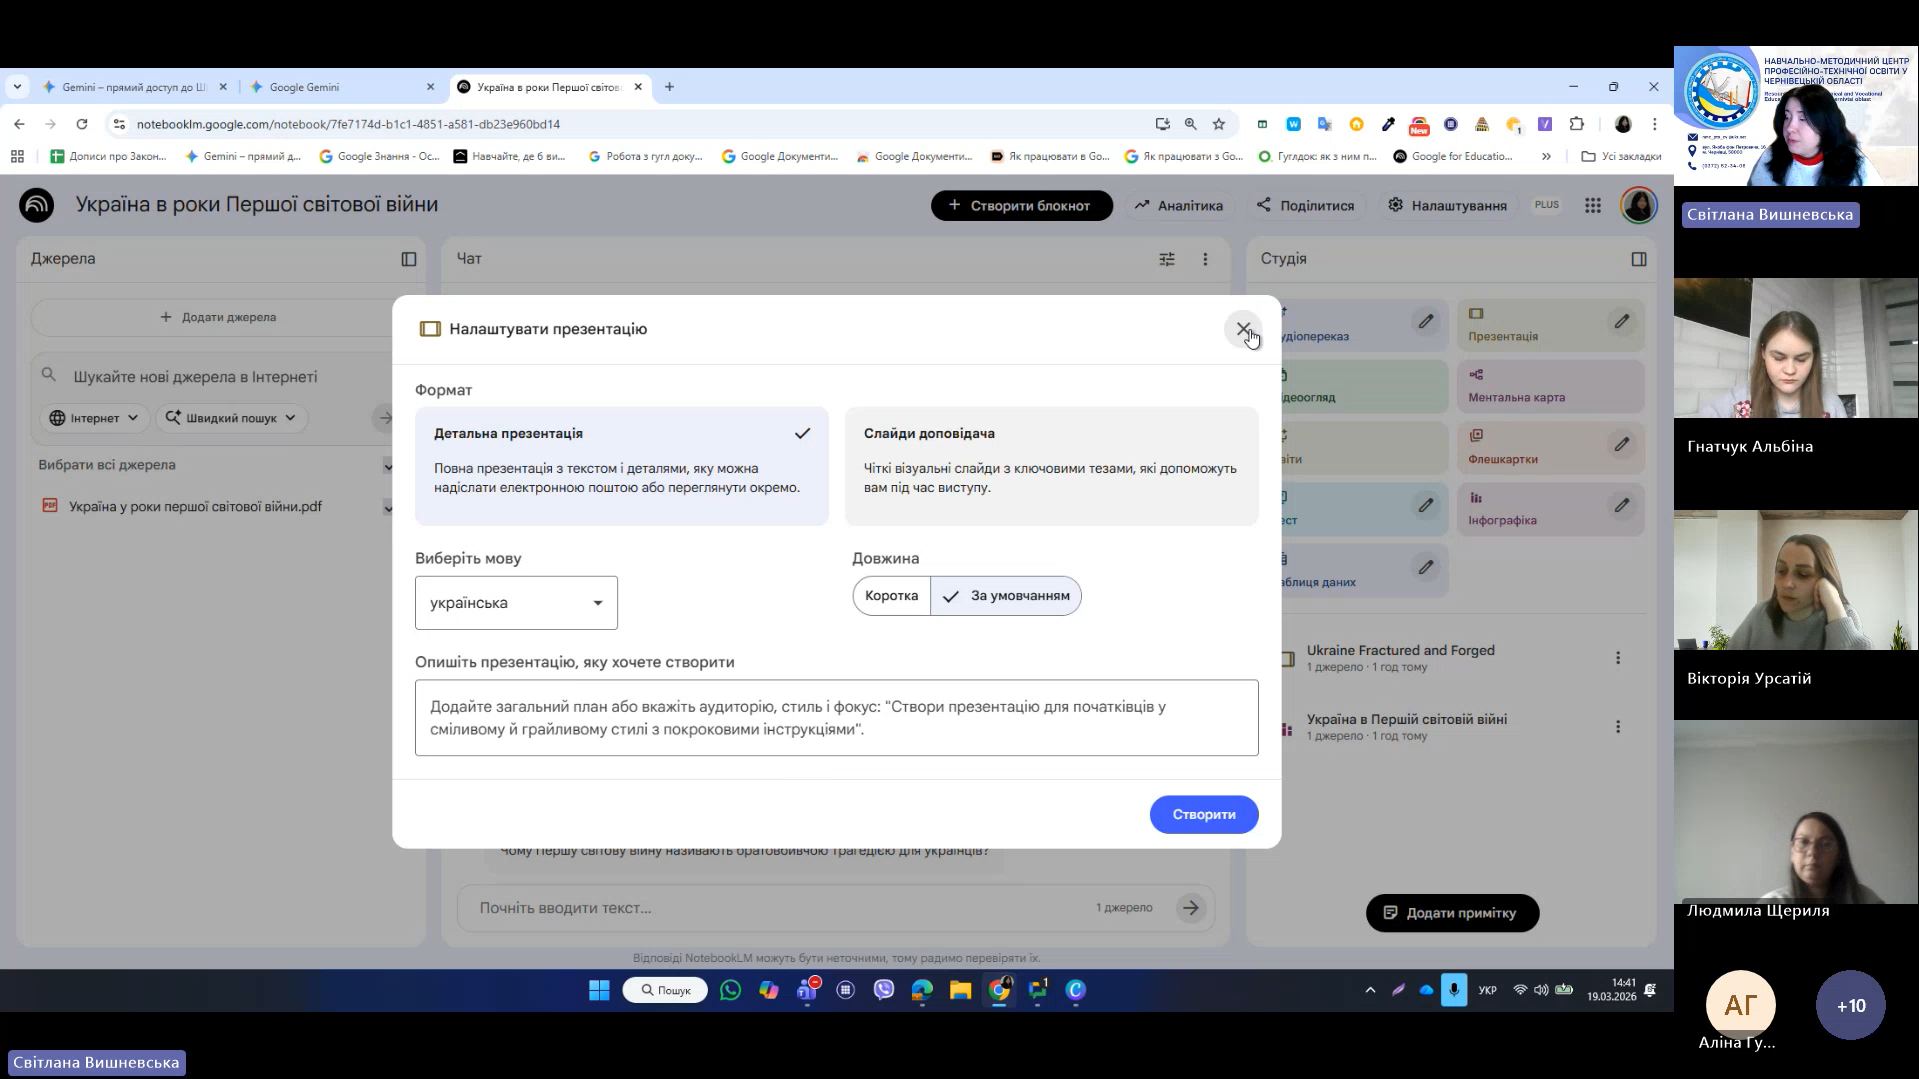The image size is (1919, 1079).
Task: Select the Детальна презентація format option
Action: (621, 465)
